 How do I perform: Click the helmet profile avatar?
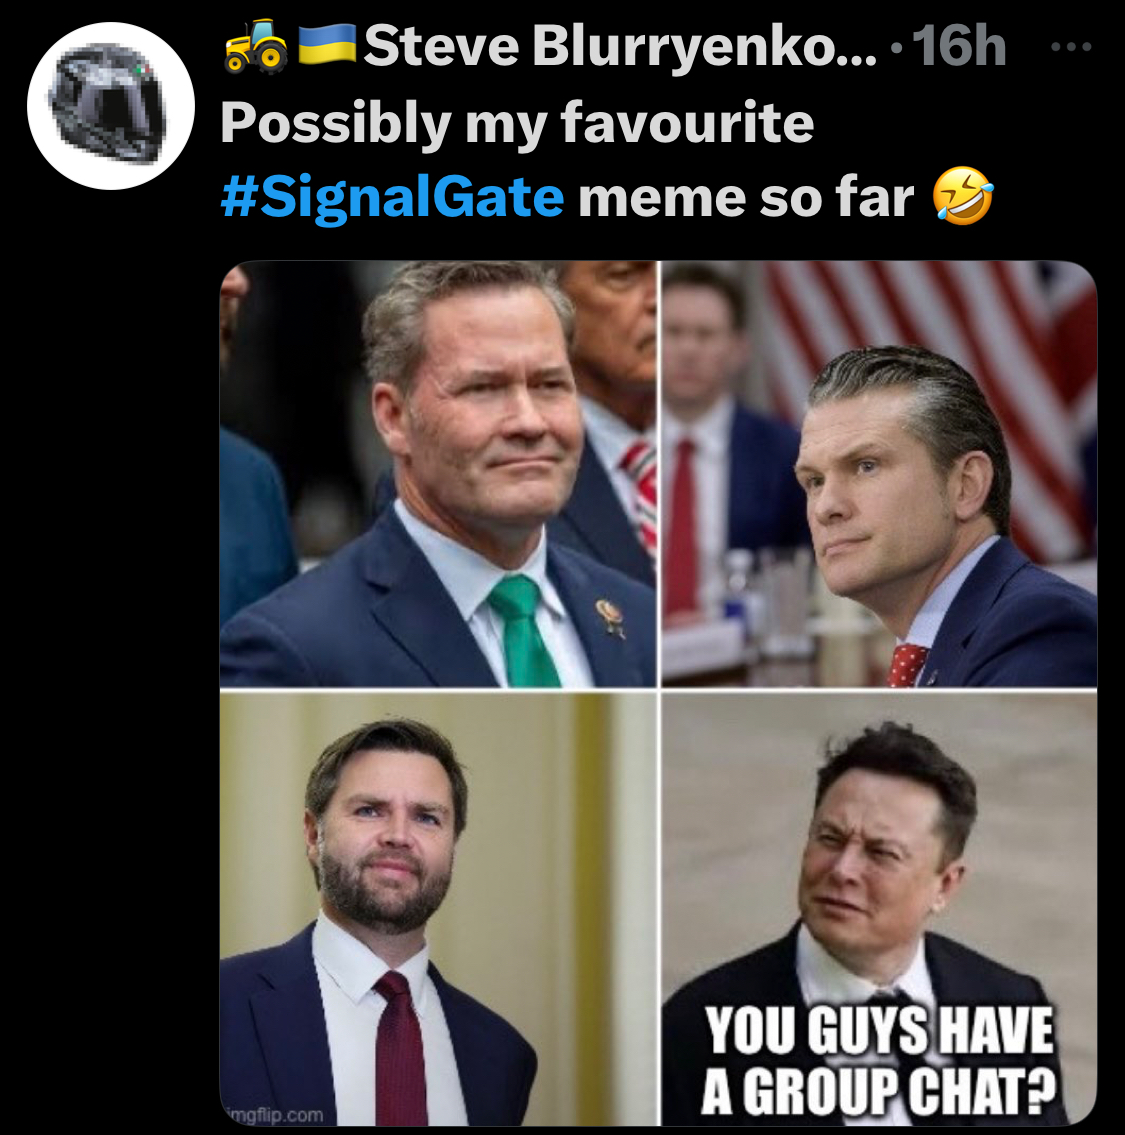(x=111, y=106)
